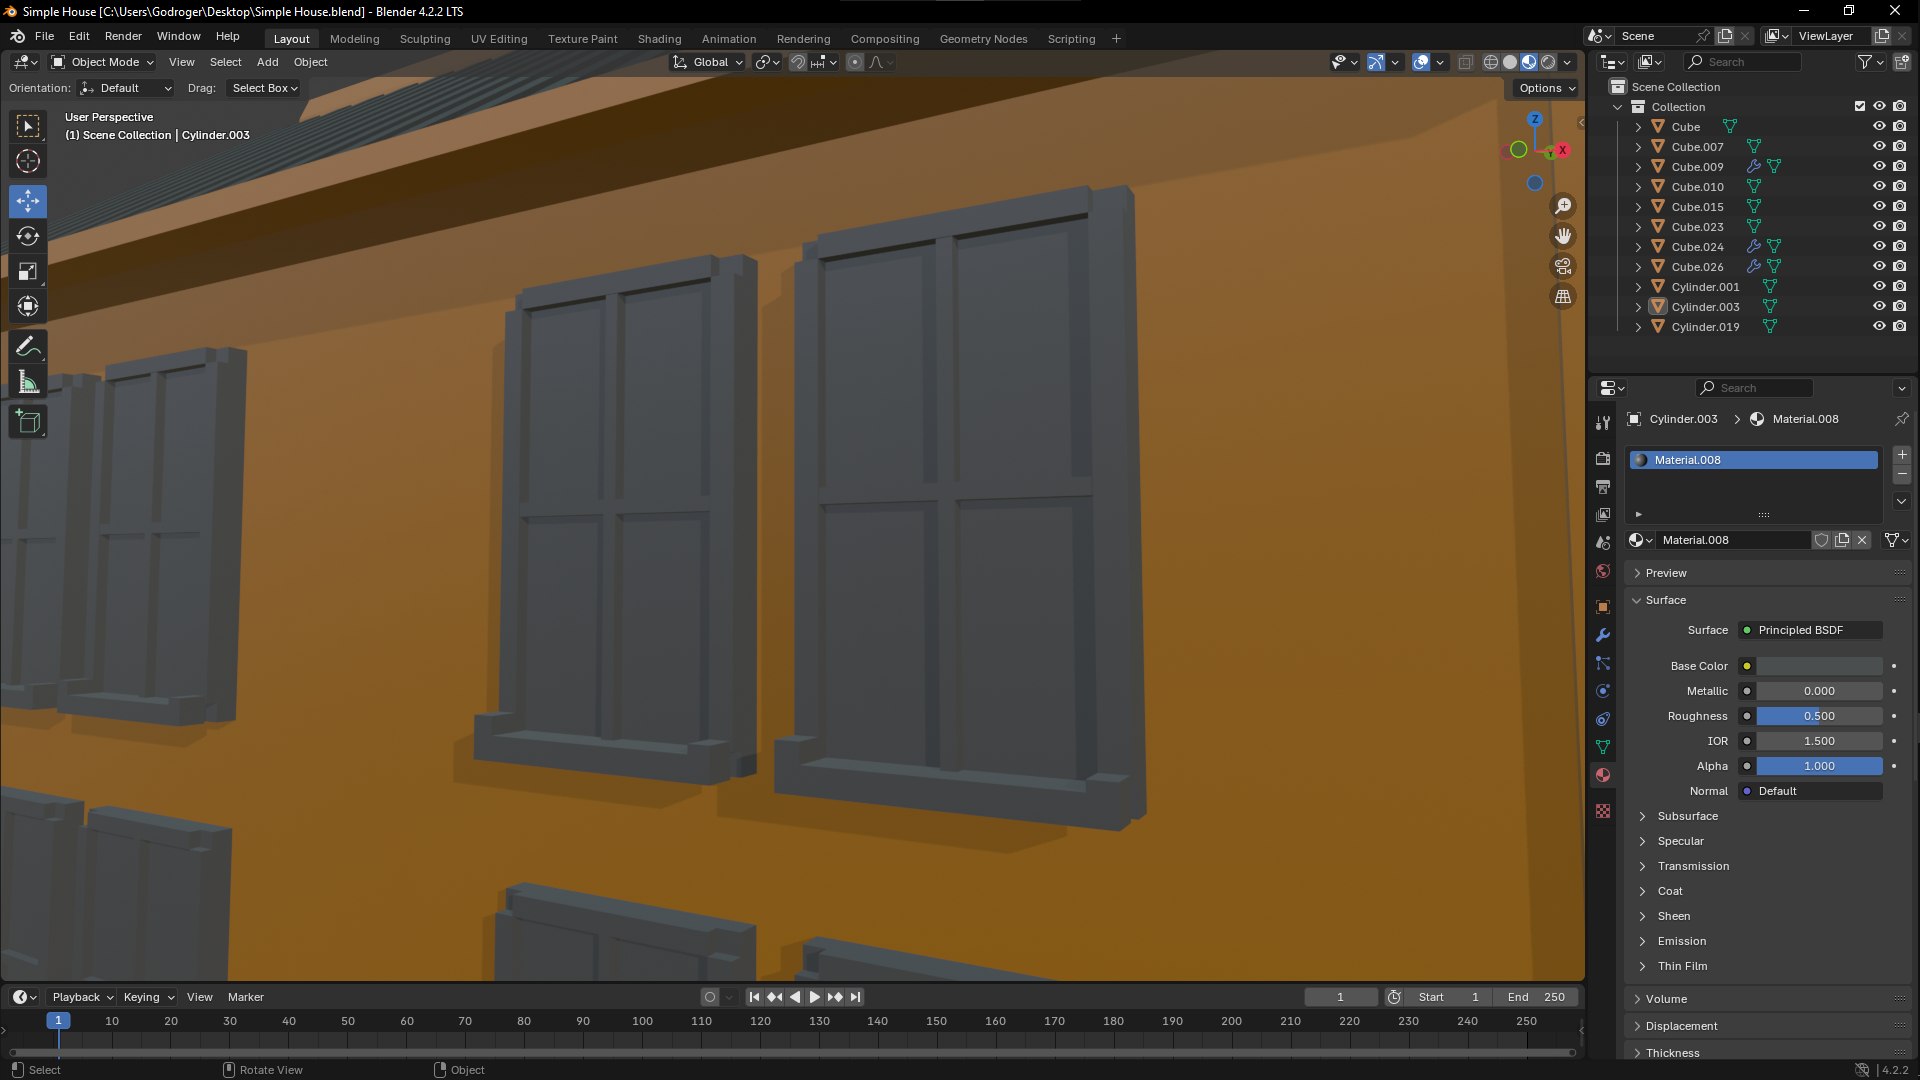Click the viewport zoom magnifier icon

pyautogui.click(x=1562, y=206)
